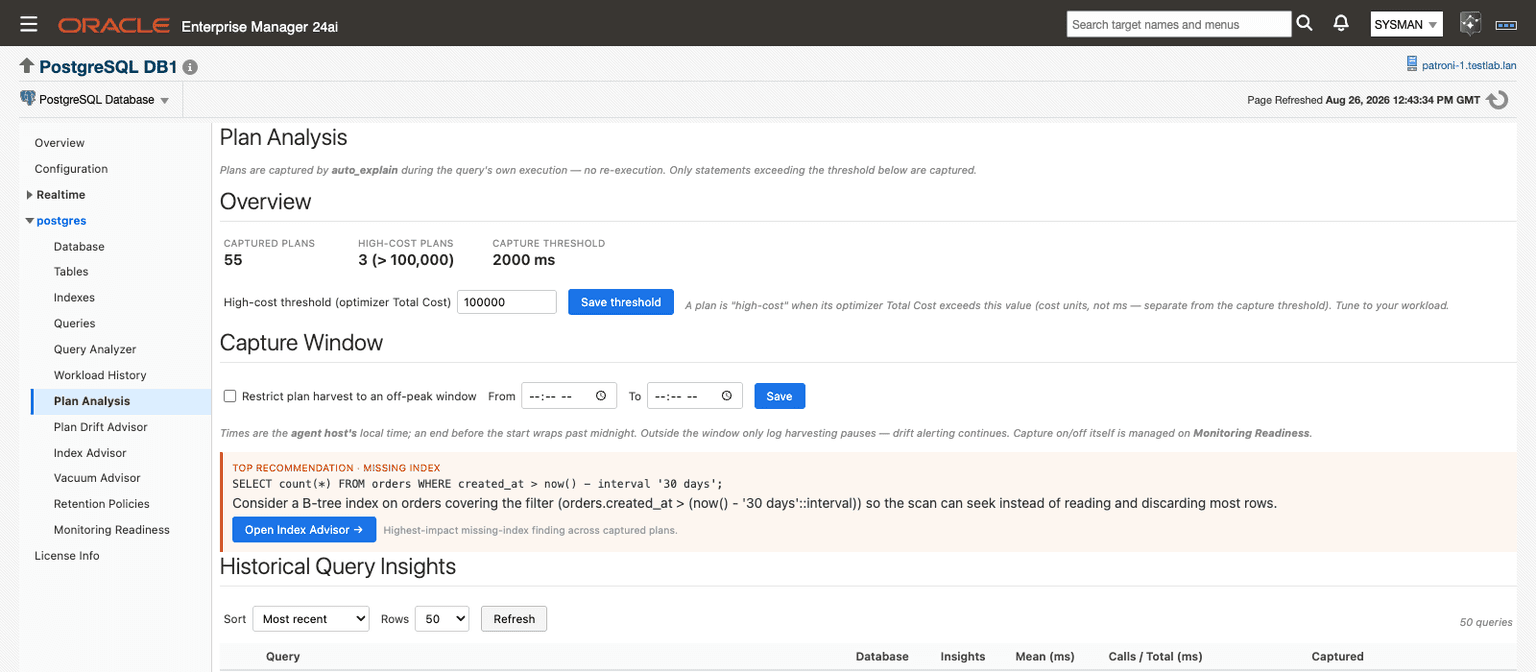Open Configuration in the sidebar
This screenshot has height=672, width=1536.
coord(71,169)
